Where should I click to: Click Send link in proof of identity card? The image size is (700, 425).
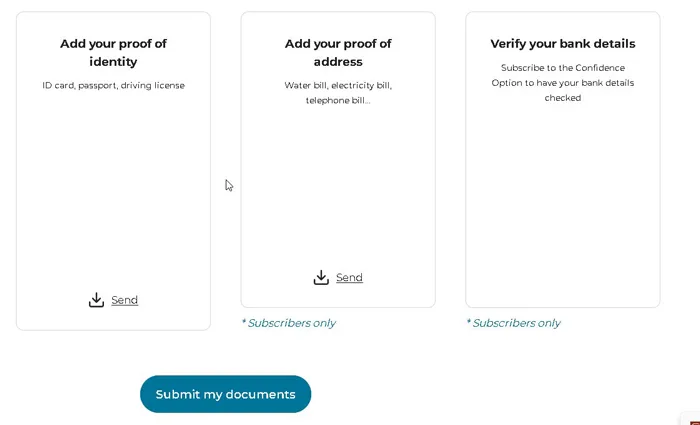125,300
